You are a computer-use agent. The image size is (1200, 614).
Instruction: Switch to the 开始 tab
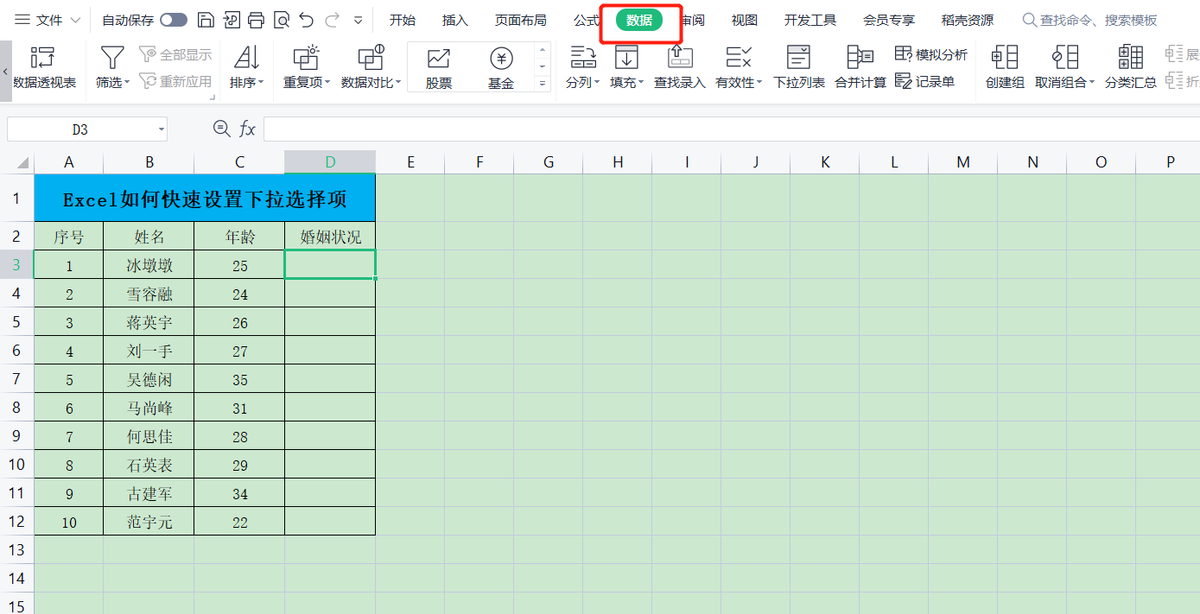(402, 20)
